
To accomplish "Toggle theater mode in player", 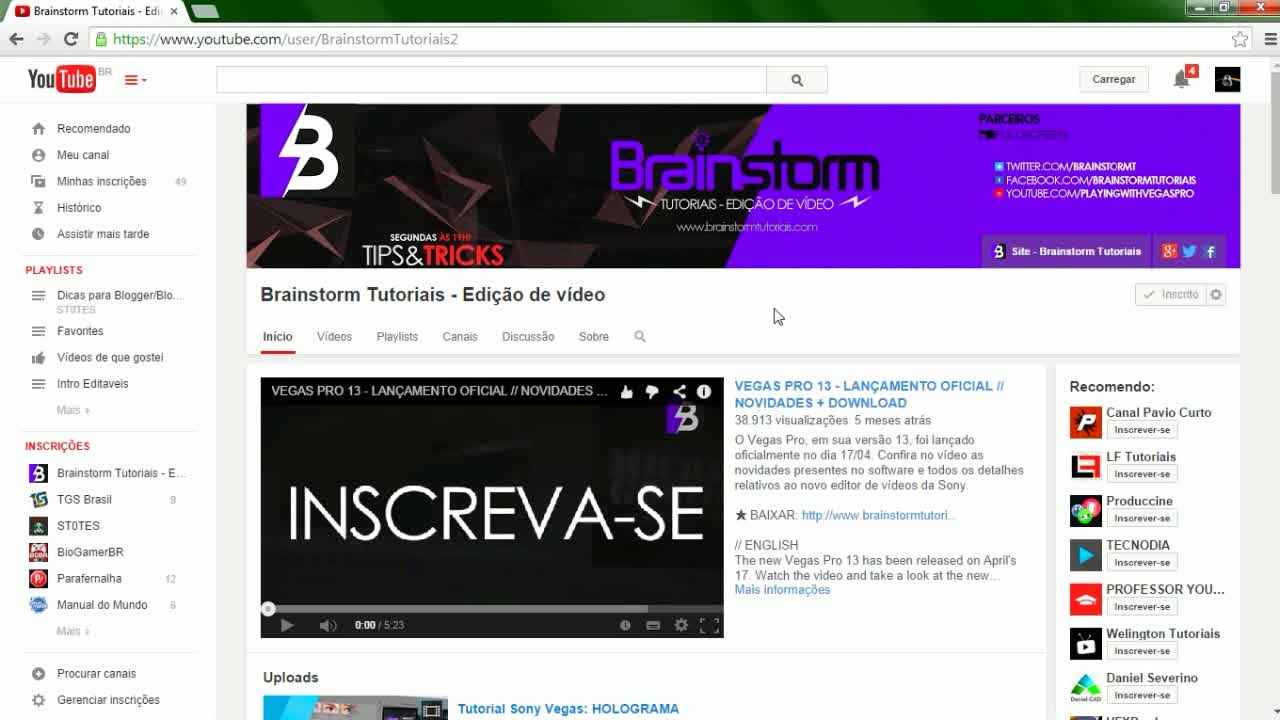I will tap(653, 625).
